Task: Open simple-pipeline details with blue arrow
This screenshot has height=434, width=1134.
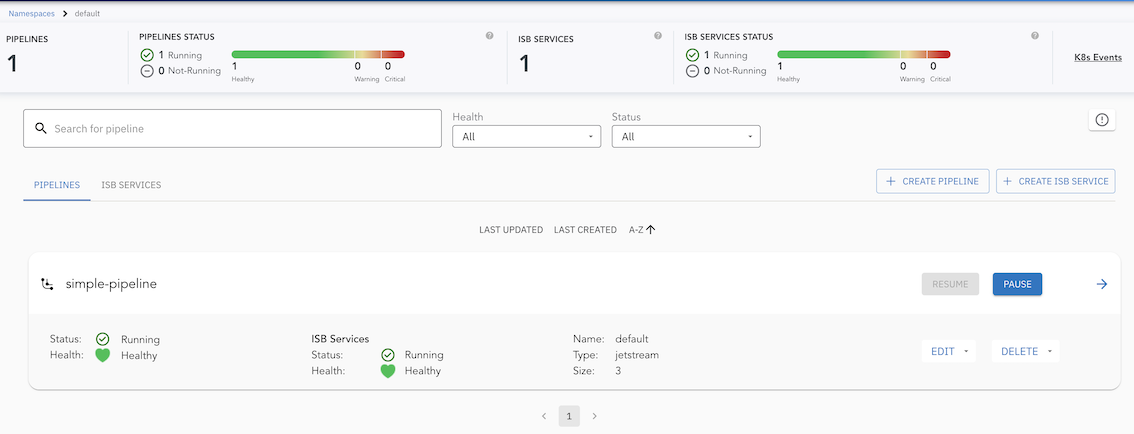Action: (x=1102, y=284)
